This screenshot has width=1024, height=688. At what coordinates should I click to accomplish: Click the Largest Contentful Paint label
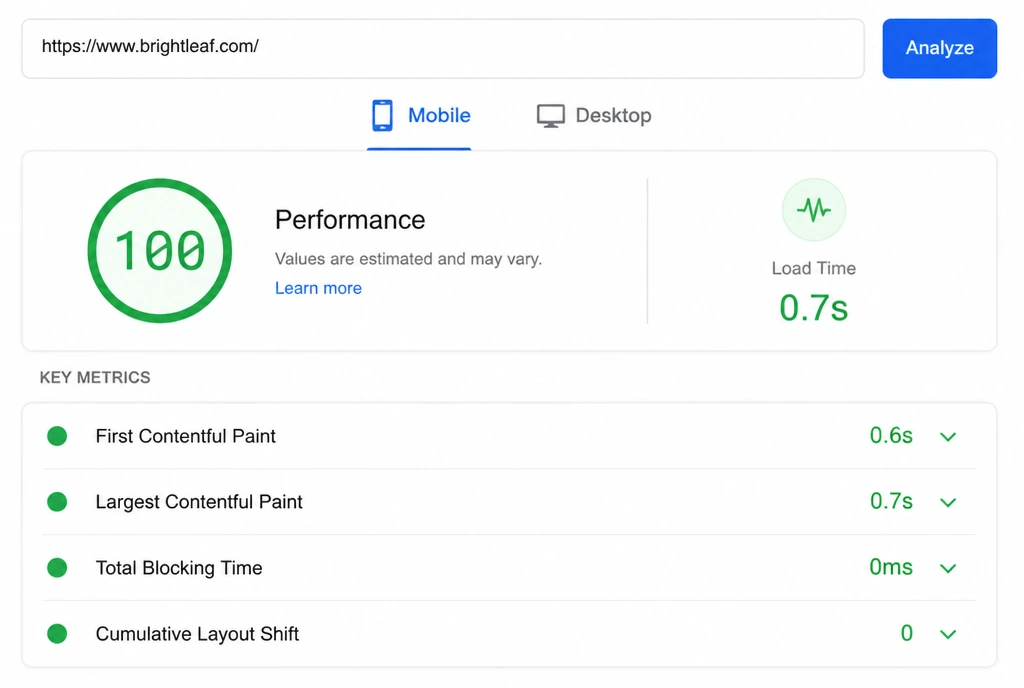(x=199, y=502)
